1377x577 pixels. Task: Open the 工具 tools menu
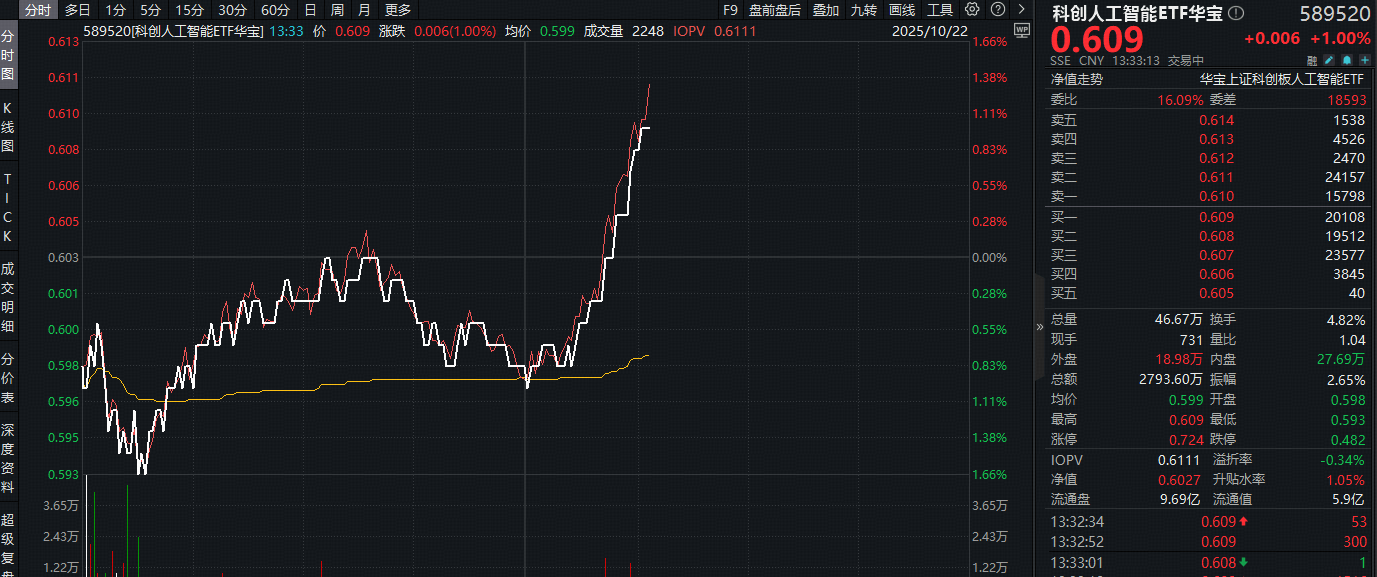point(943,9)
